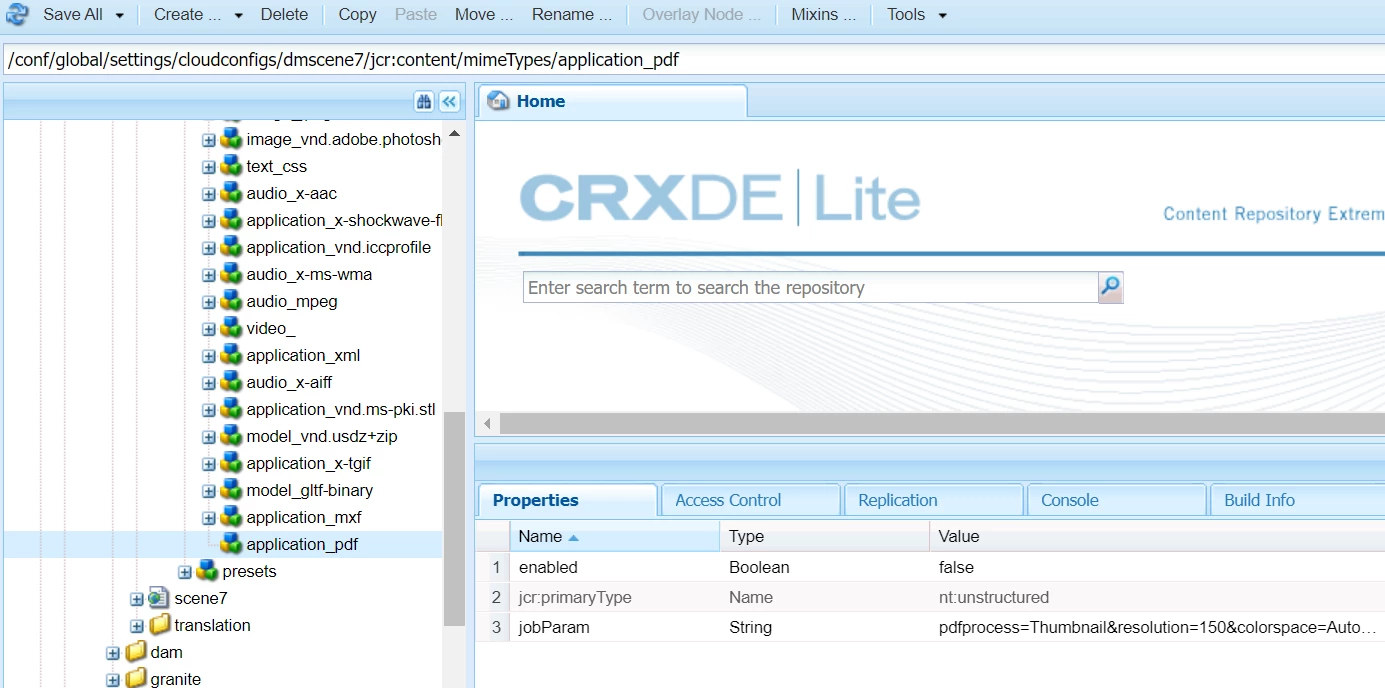The height and width of the screenshot is (688, 1385).
Task: Click the application_pdf node icon
Action: (231, 544)
